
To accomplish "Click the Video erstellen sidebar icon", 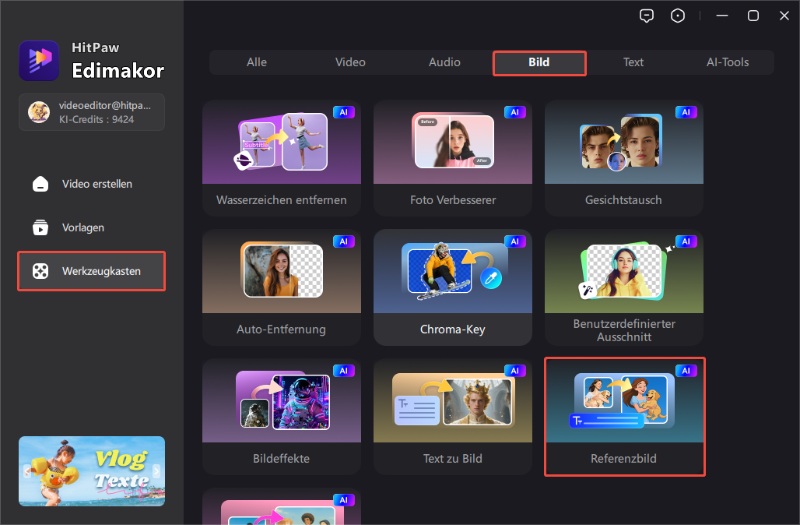I will (x=40, y=184).
